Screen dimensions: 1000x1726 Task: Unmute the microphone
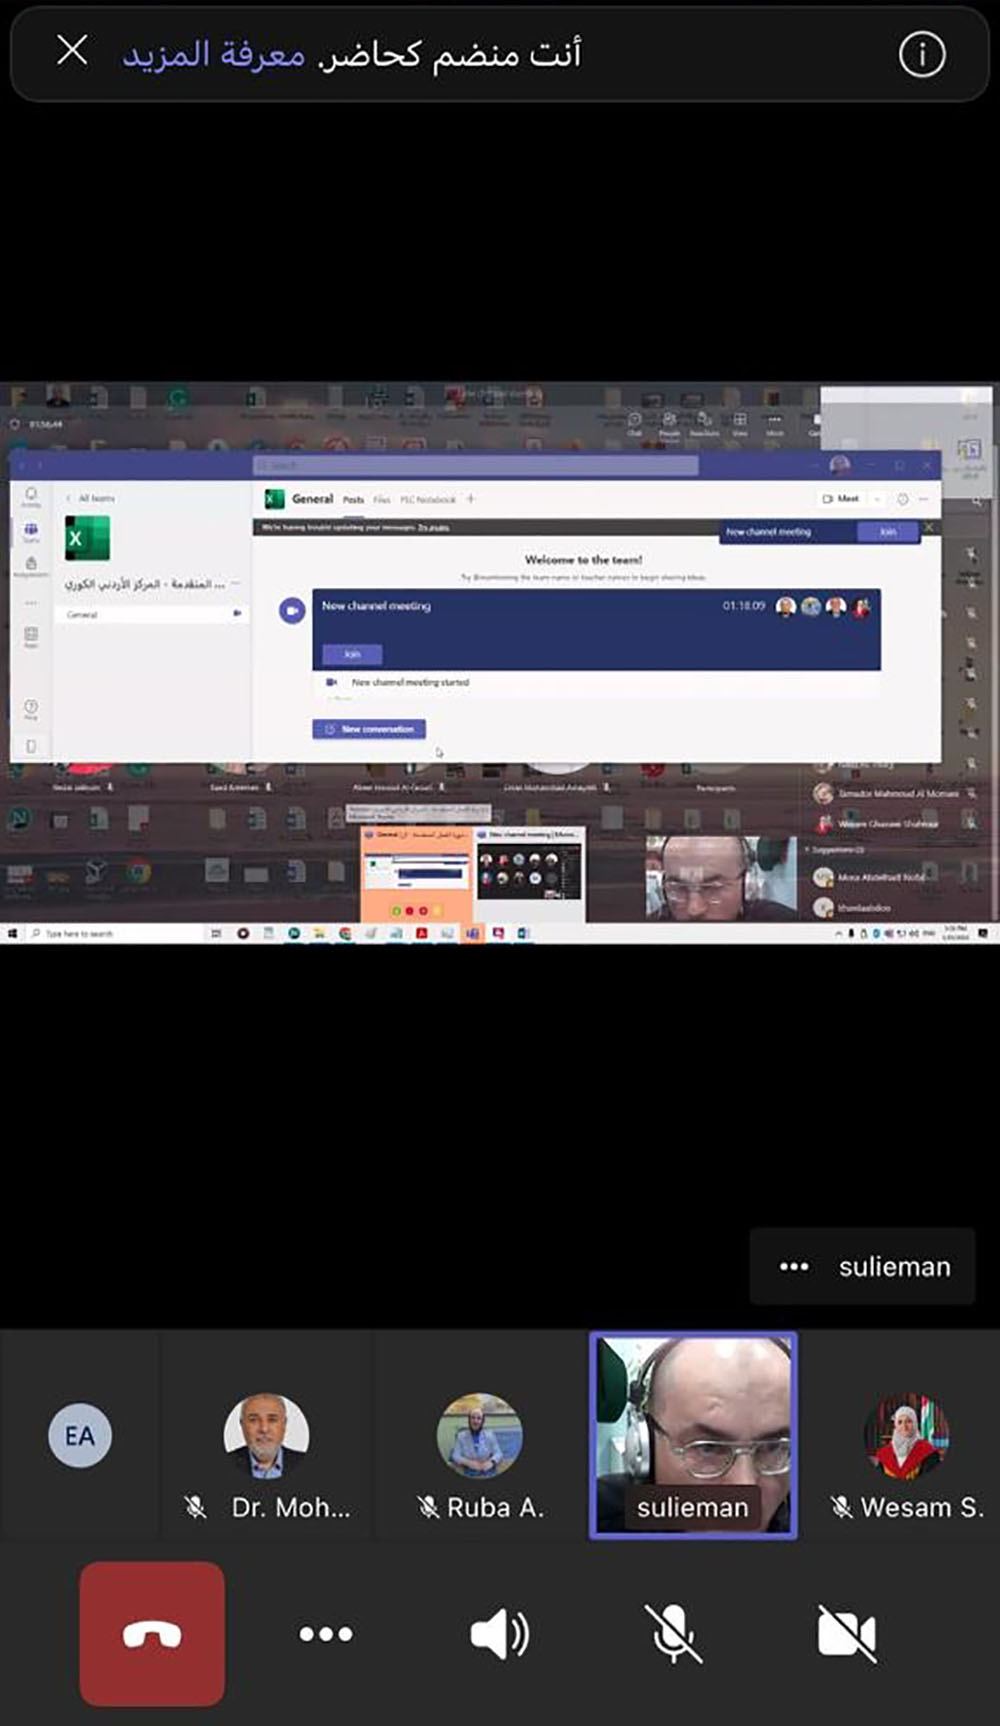[673, 1633]
